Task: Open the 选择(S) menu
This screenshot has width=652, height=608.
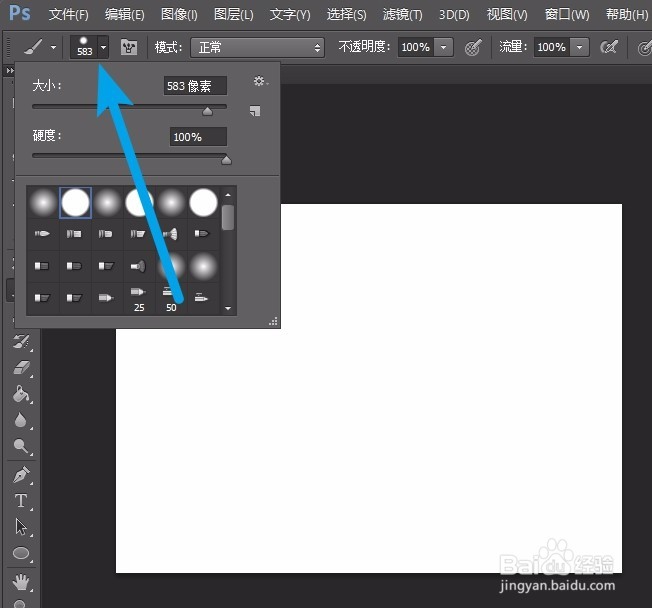Action: point(346,15)
